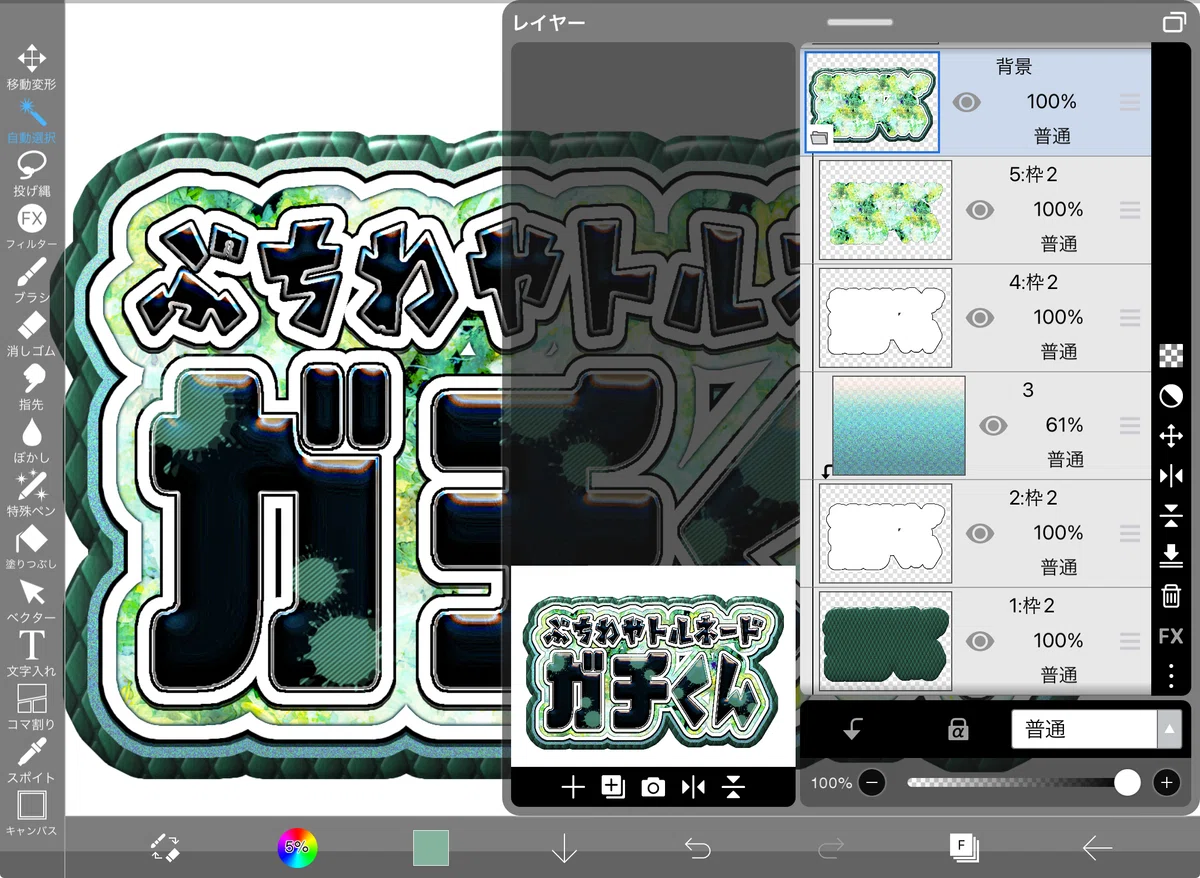Image resolution: width=1200 pixels, height=878 pixels.
Task: Undo the last action
Action: (x=697, y=848)
